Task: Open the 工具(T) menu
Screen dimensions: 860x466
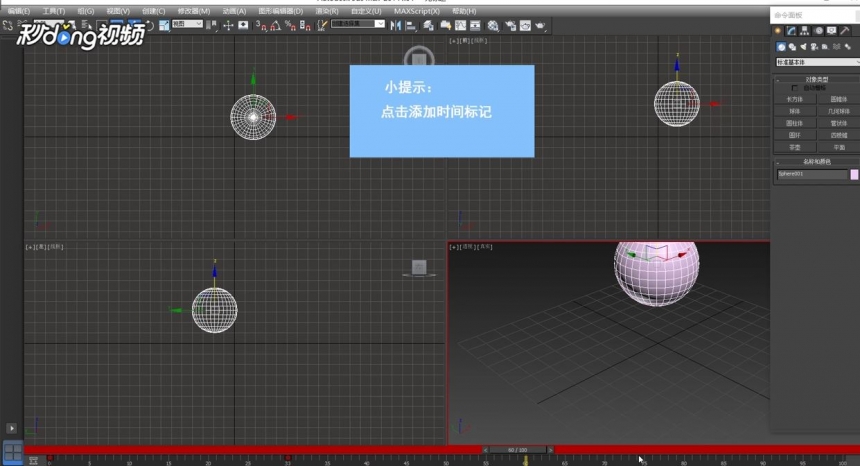Action: (53, 11)
